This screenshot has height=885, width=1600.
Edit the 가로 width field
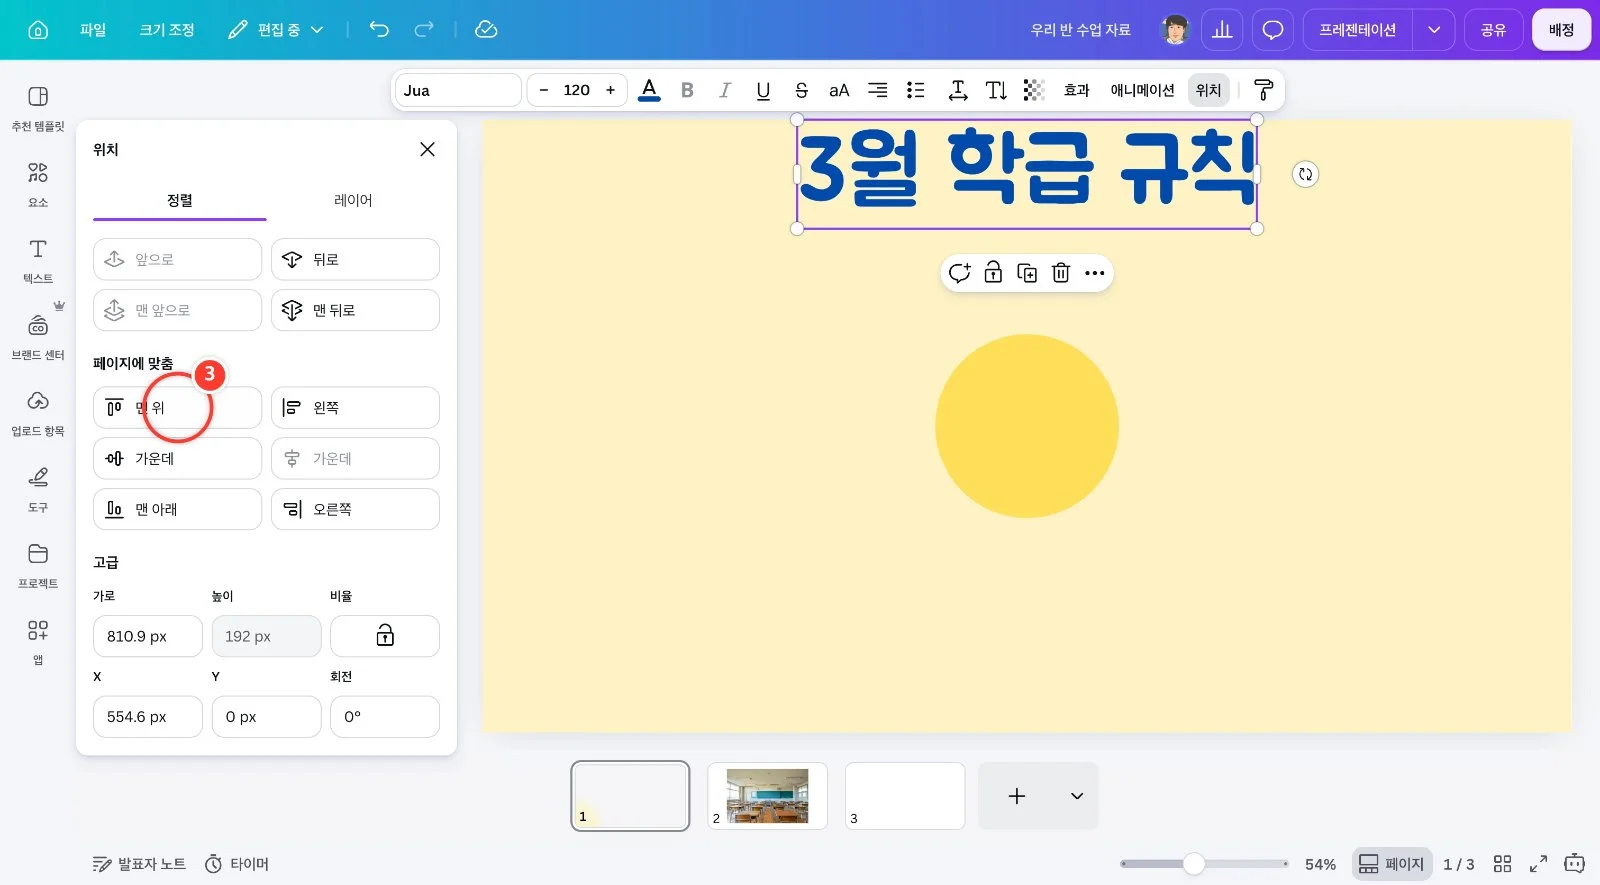148,636
